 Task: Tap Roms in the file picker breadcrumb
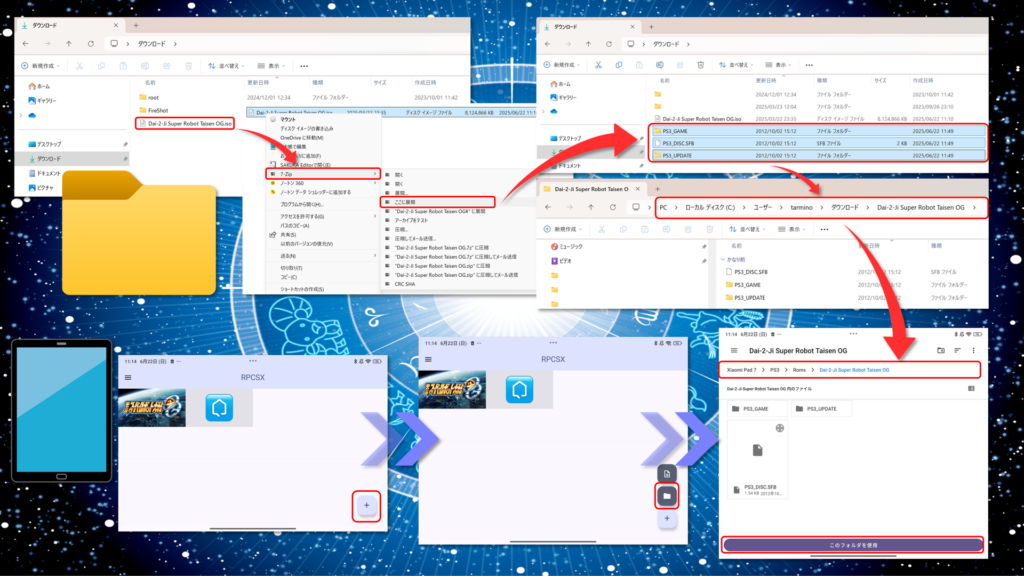799,370
